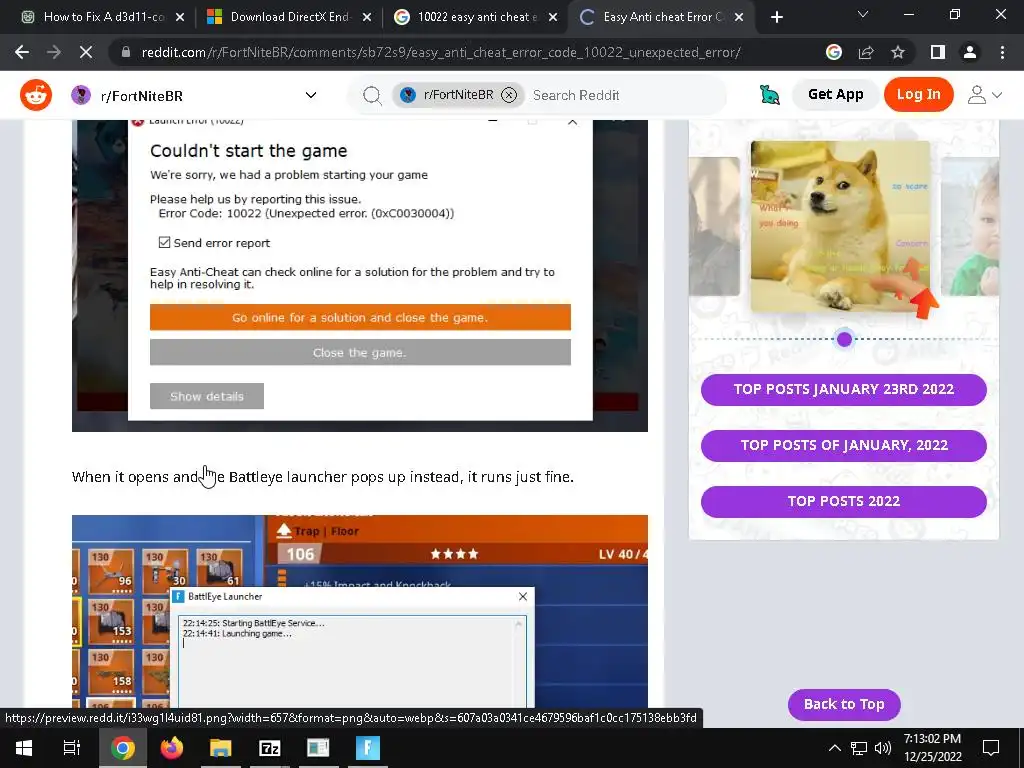Open Top Posts 2022
Image resolution: width=1024 pixels, height=768 pixels.
click(844, 502)
